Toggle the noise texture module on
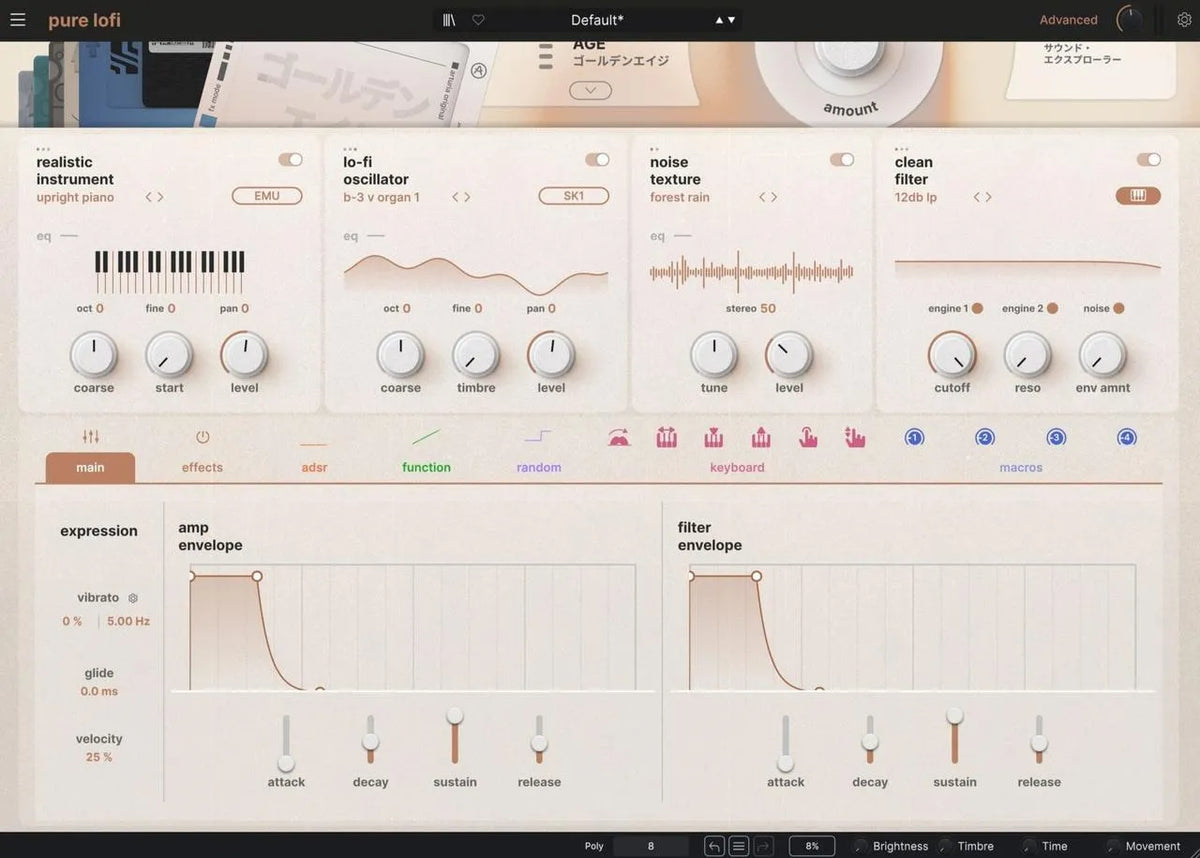Image resolution: width=1200 pixels, height=858 pixels. [842, 159]
